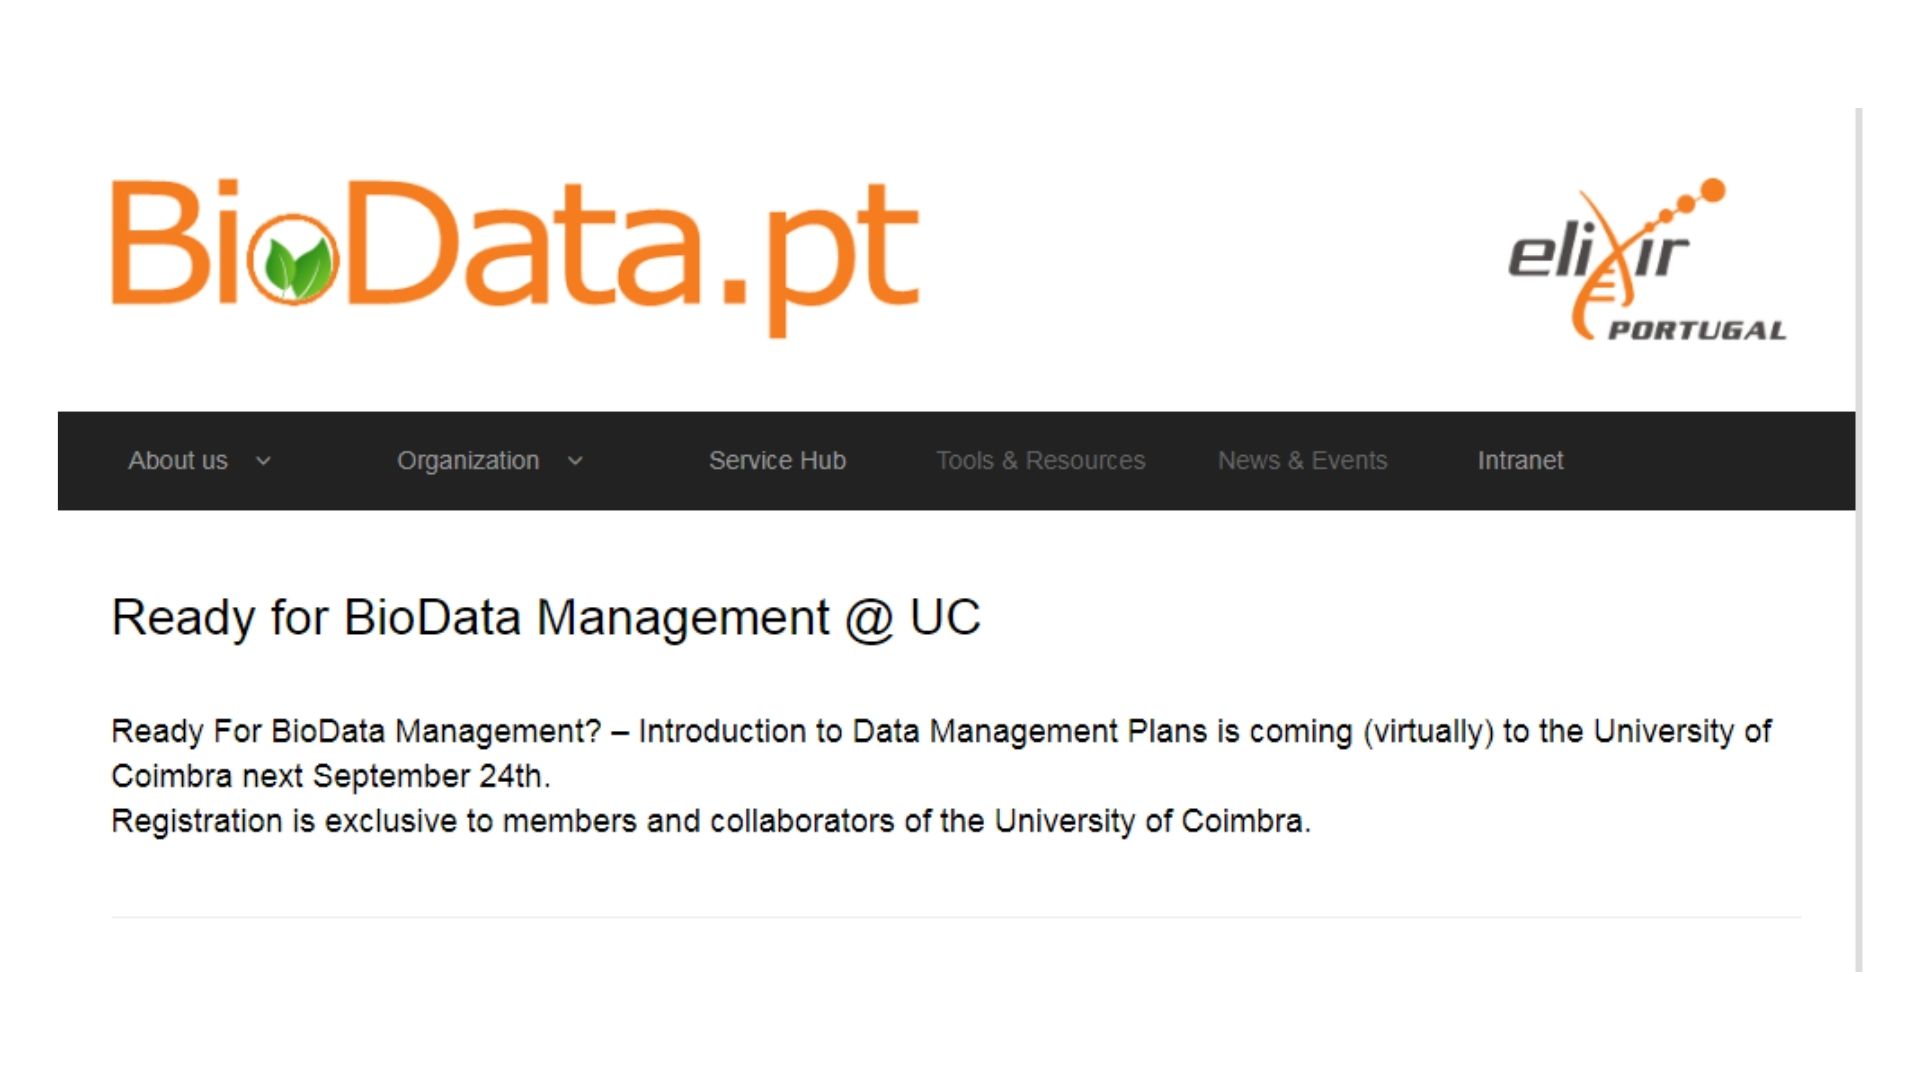Image resolution: width=1920 pixels, height=1080 pixels.
Task: Click the 'Registration is exclusive' sentence
Action: [x=710, y=822]
